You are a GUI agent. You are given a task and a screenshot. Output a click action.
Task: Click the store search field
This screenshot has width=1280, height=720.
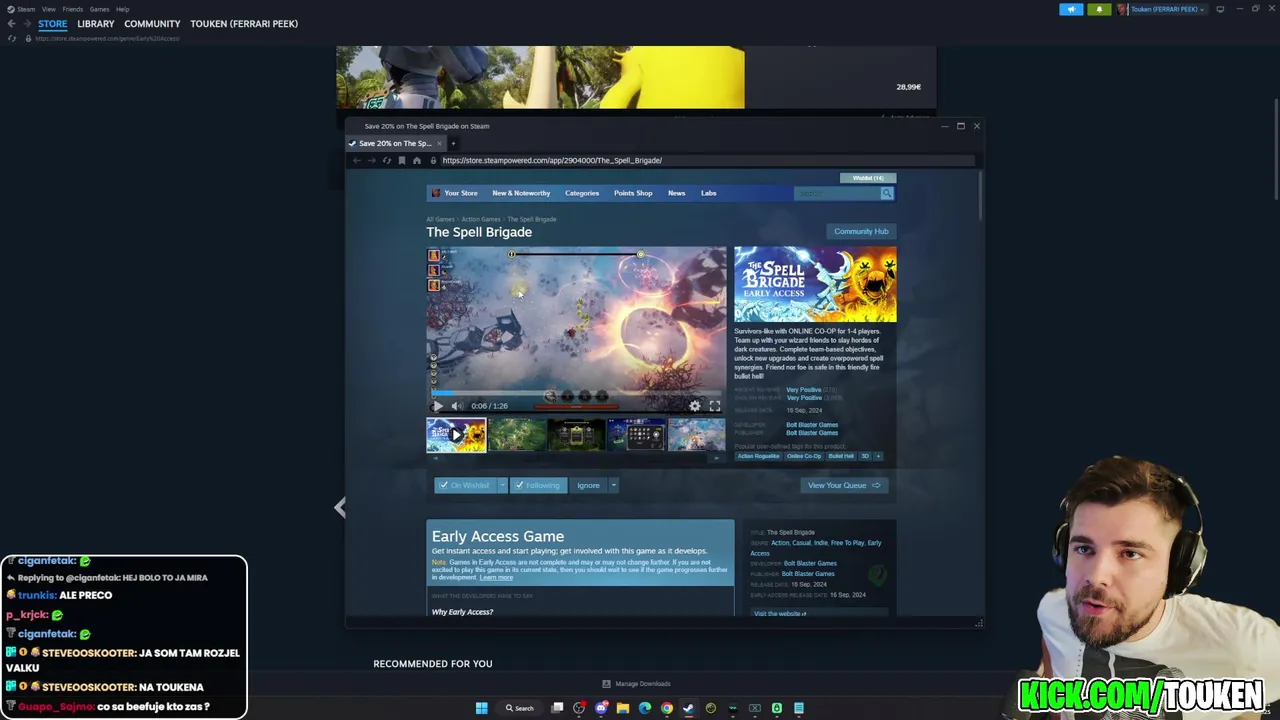[837, 193]
